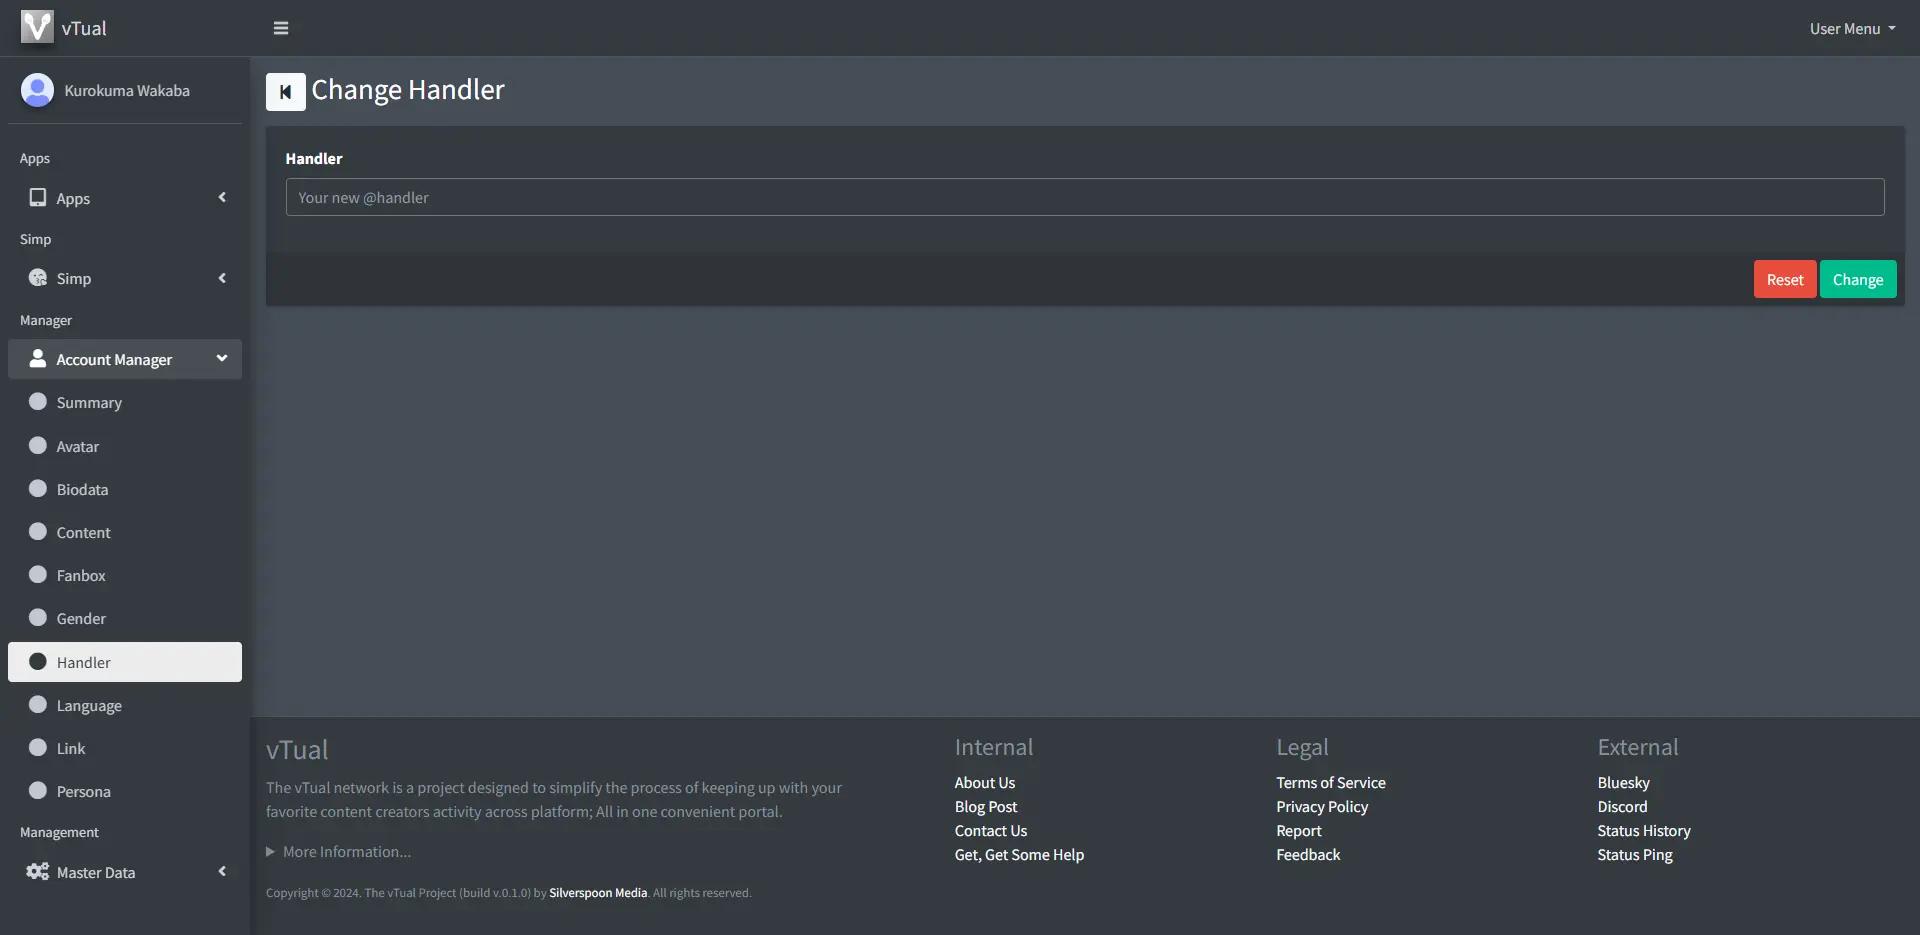
Task: Go to the Language menu item
Action: tap(89, 706)
